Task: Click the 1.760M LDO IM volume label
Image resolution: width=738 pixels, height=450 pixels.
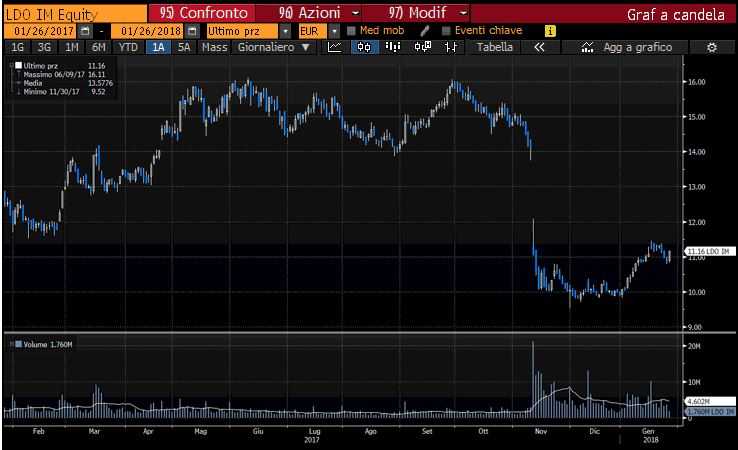Action: point(710,412)
